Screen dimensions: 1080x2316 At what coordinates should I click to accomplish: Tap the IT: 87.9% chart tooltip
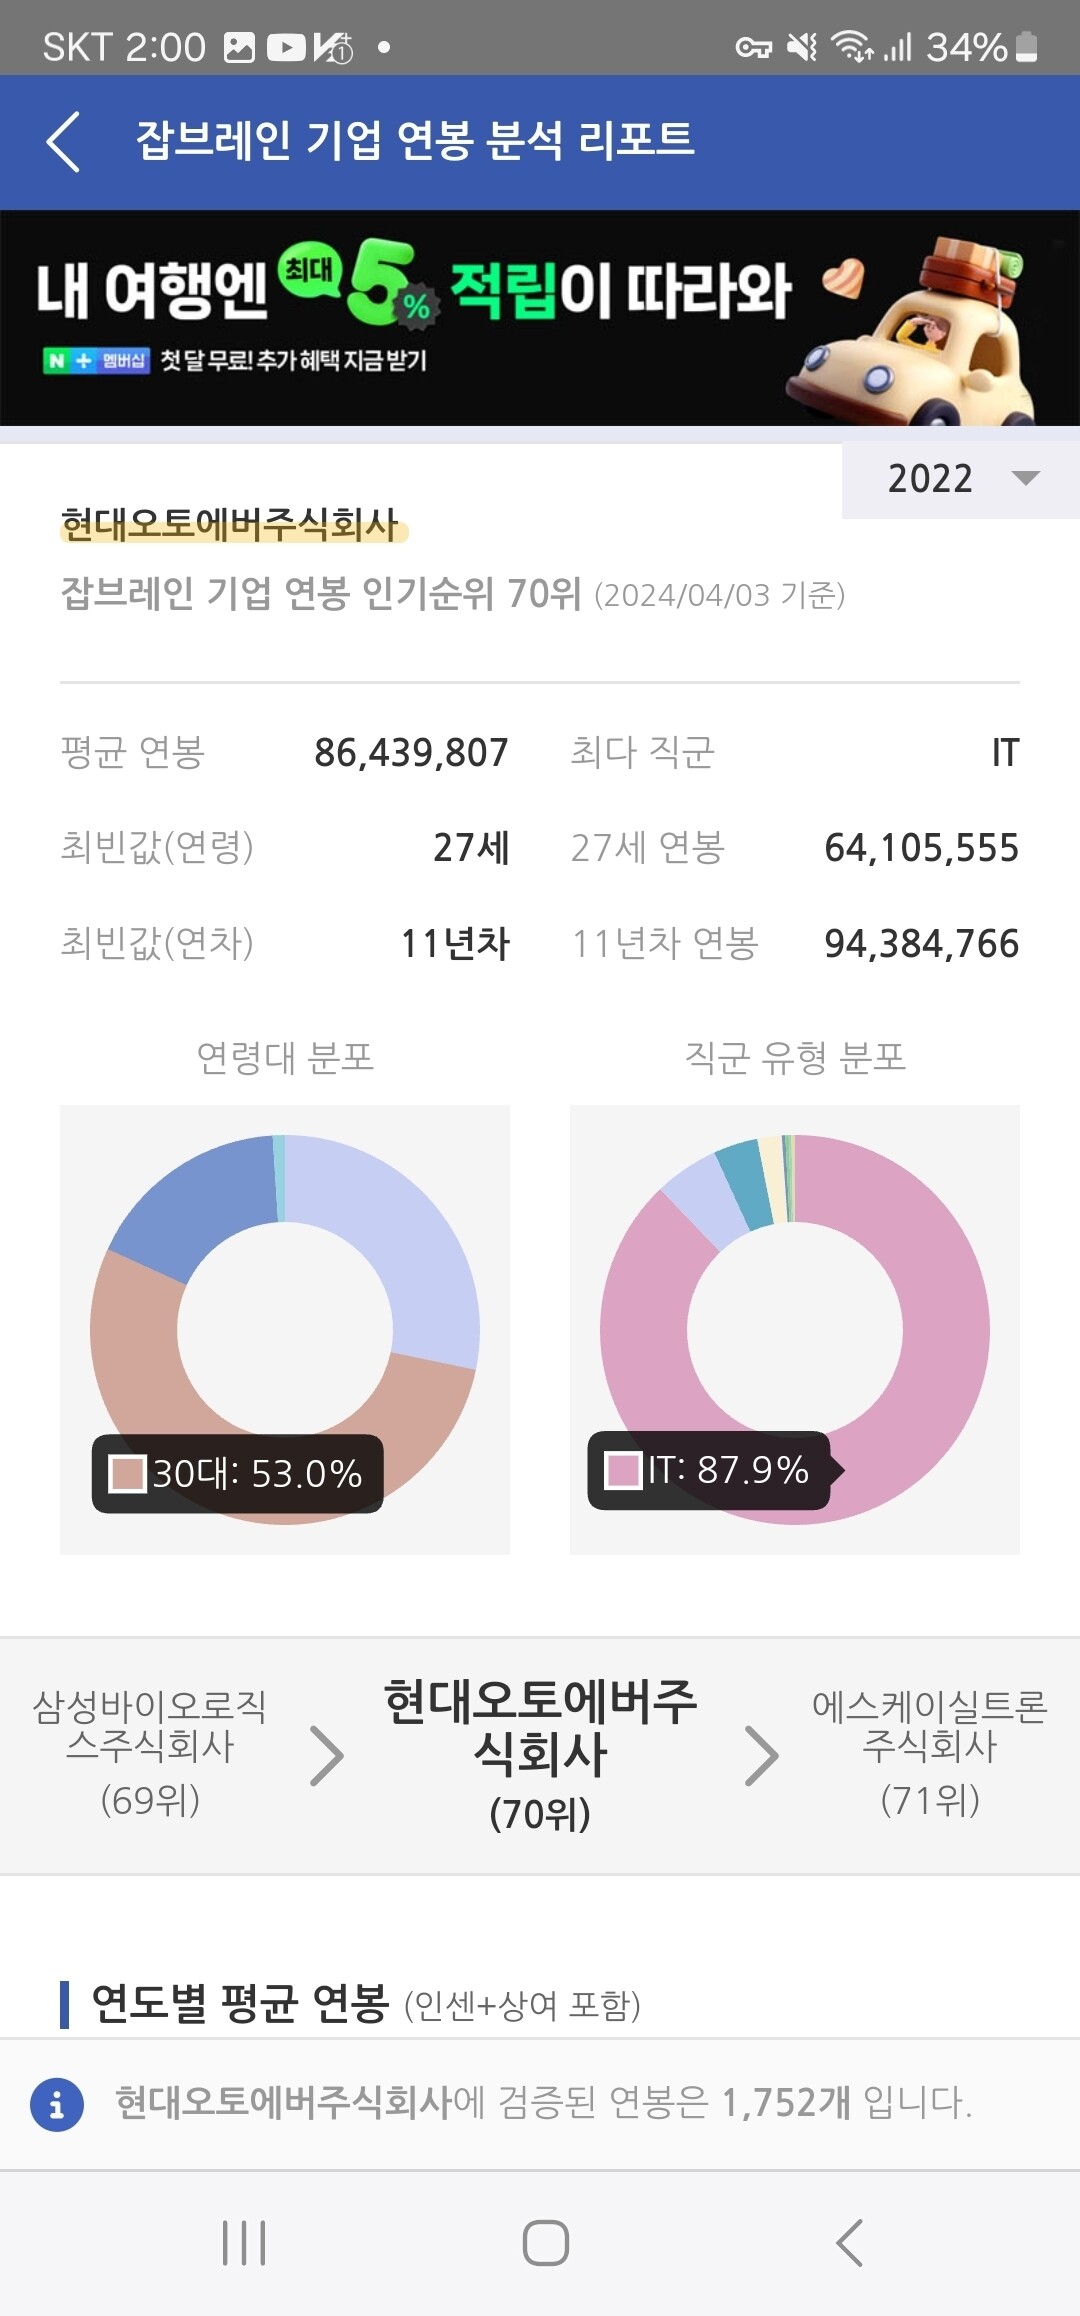click(x=712, y=1469)
